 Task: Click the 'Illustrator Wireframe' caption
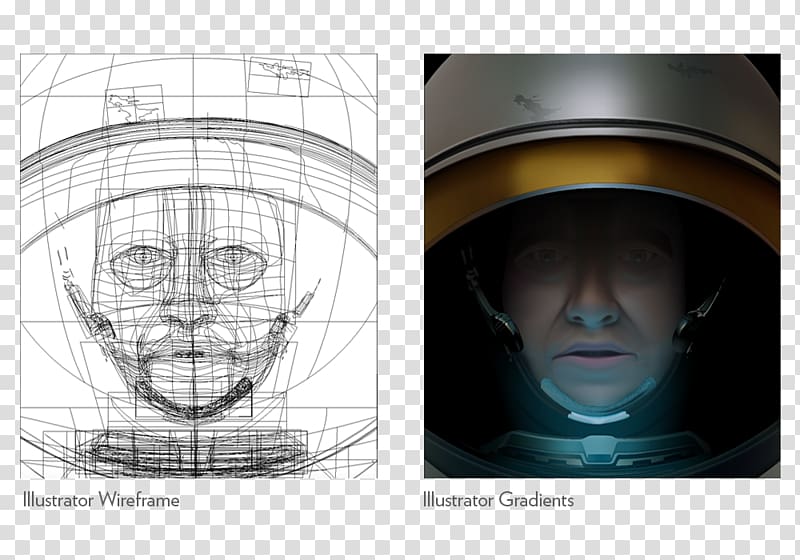[x=101, y=499]
